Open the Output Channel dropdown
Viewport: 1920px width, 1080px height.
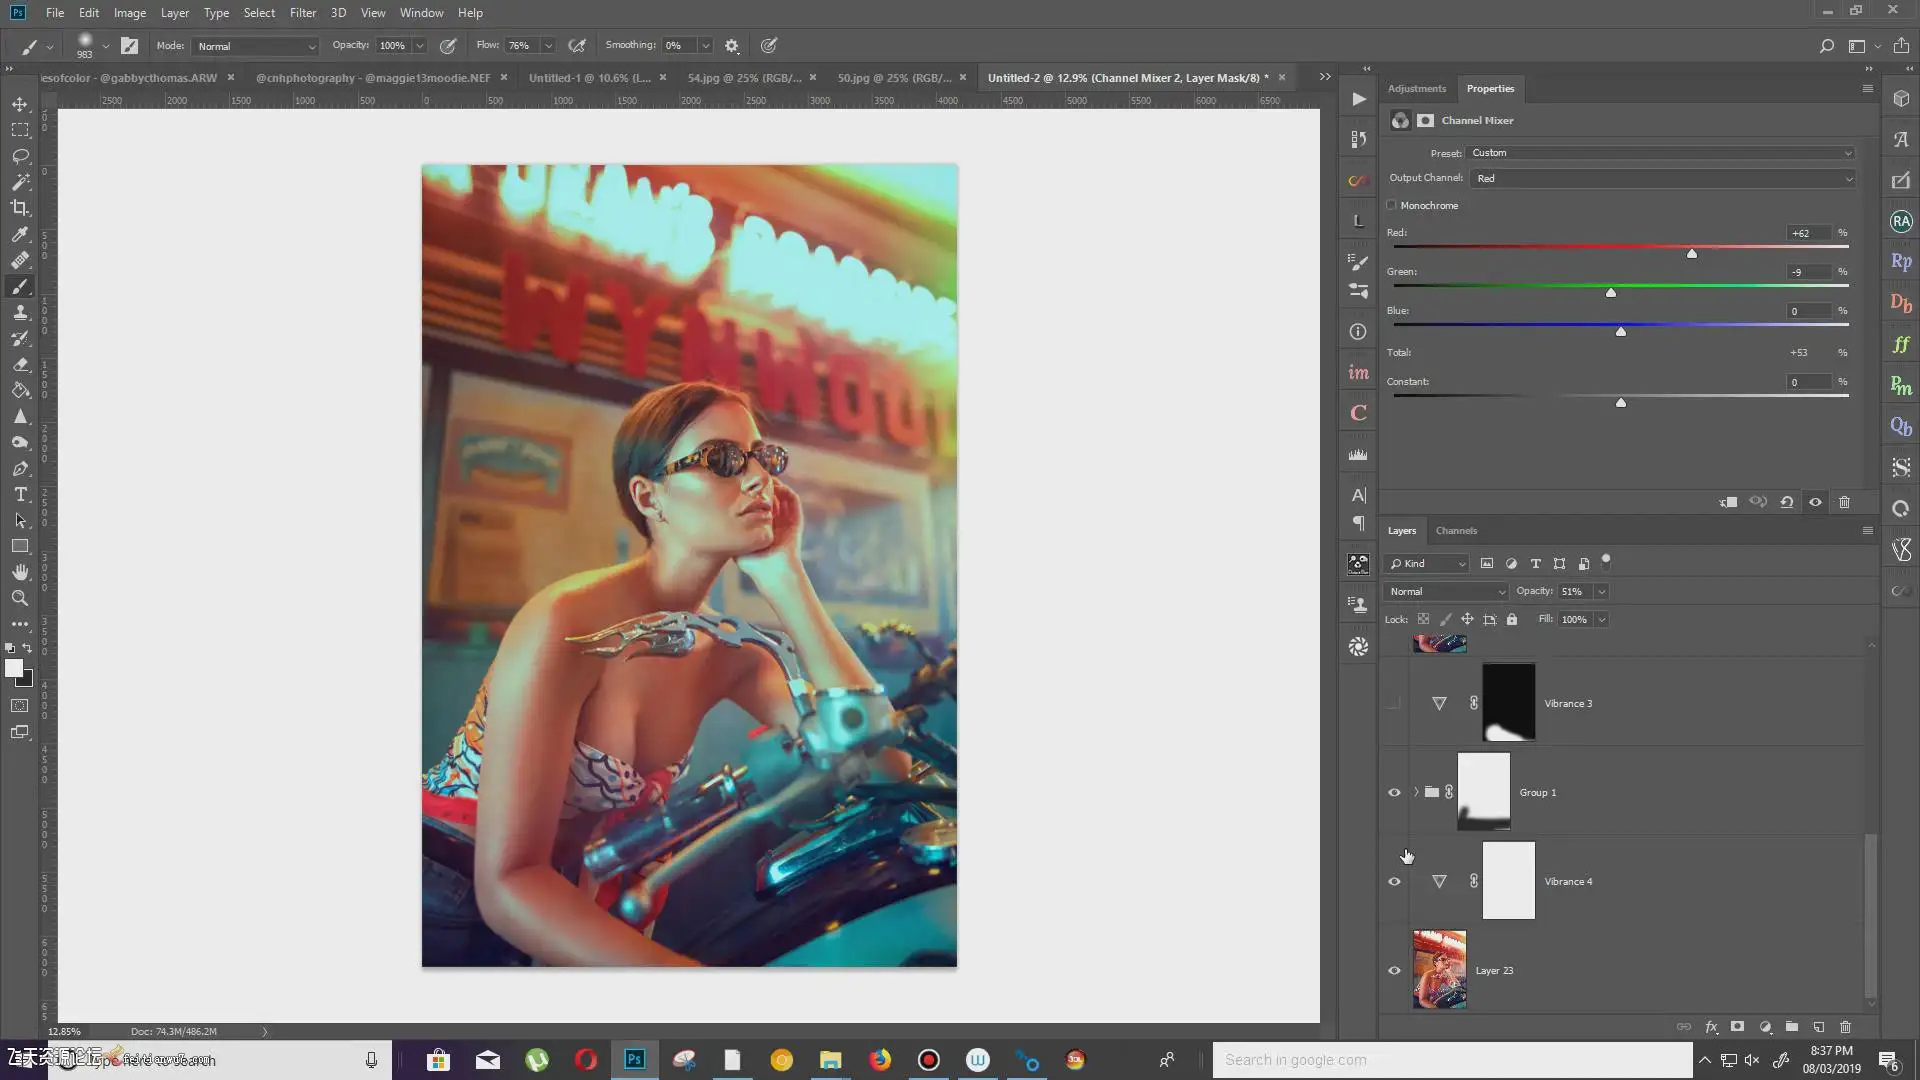(x=1661, y=178)
